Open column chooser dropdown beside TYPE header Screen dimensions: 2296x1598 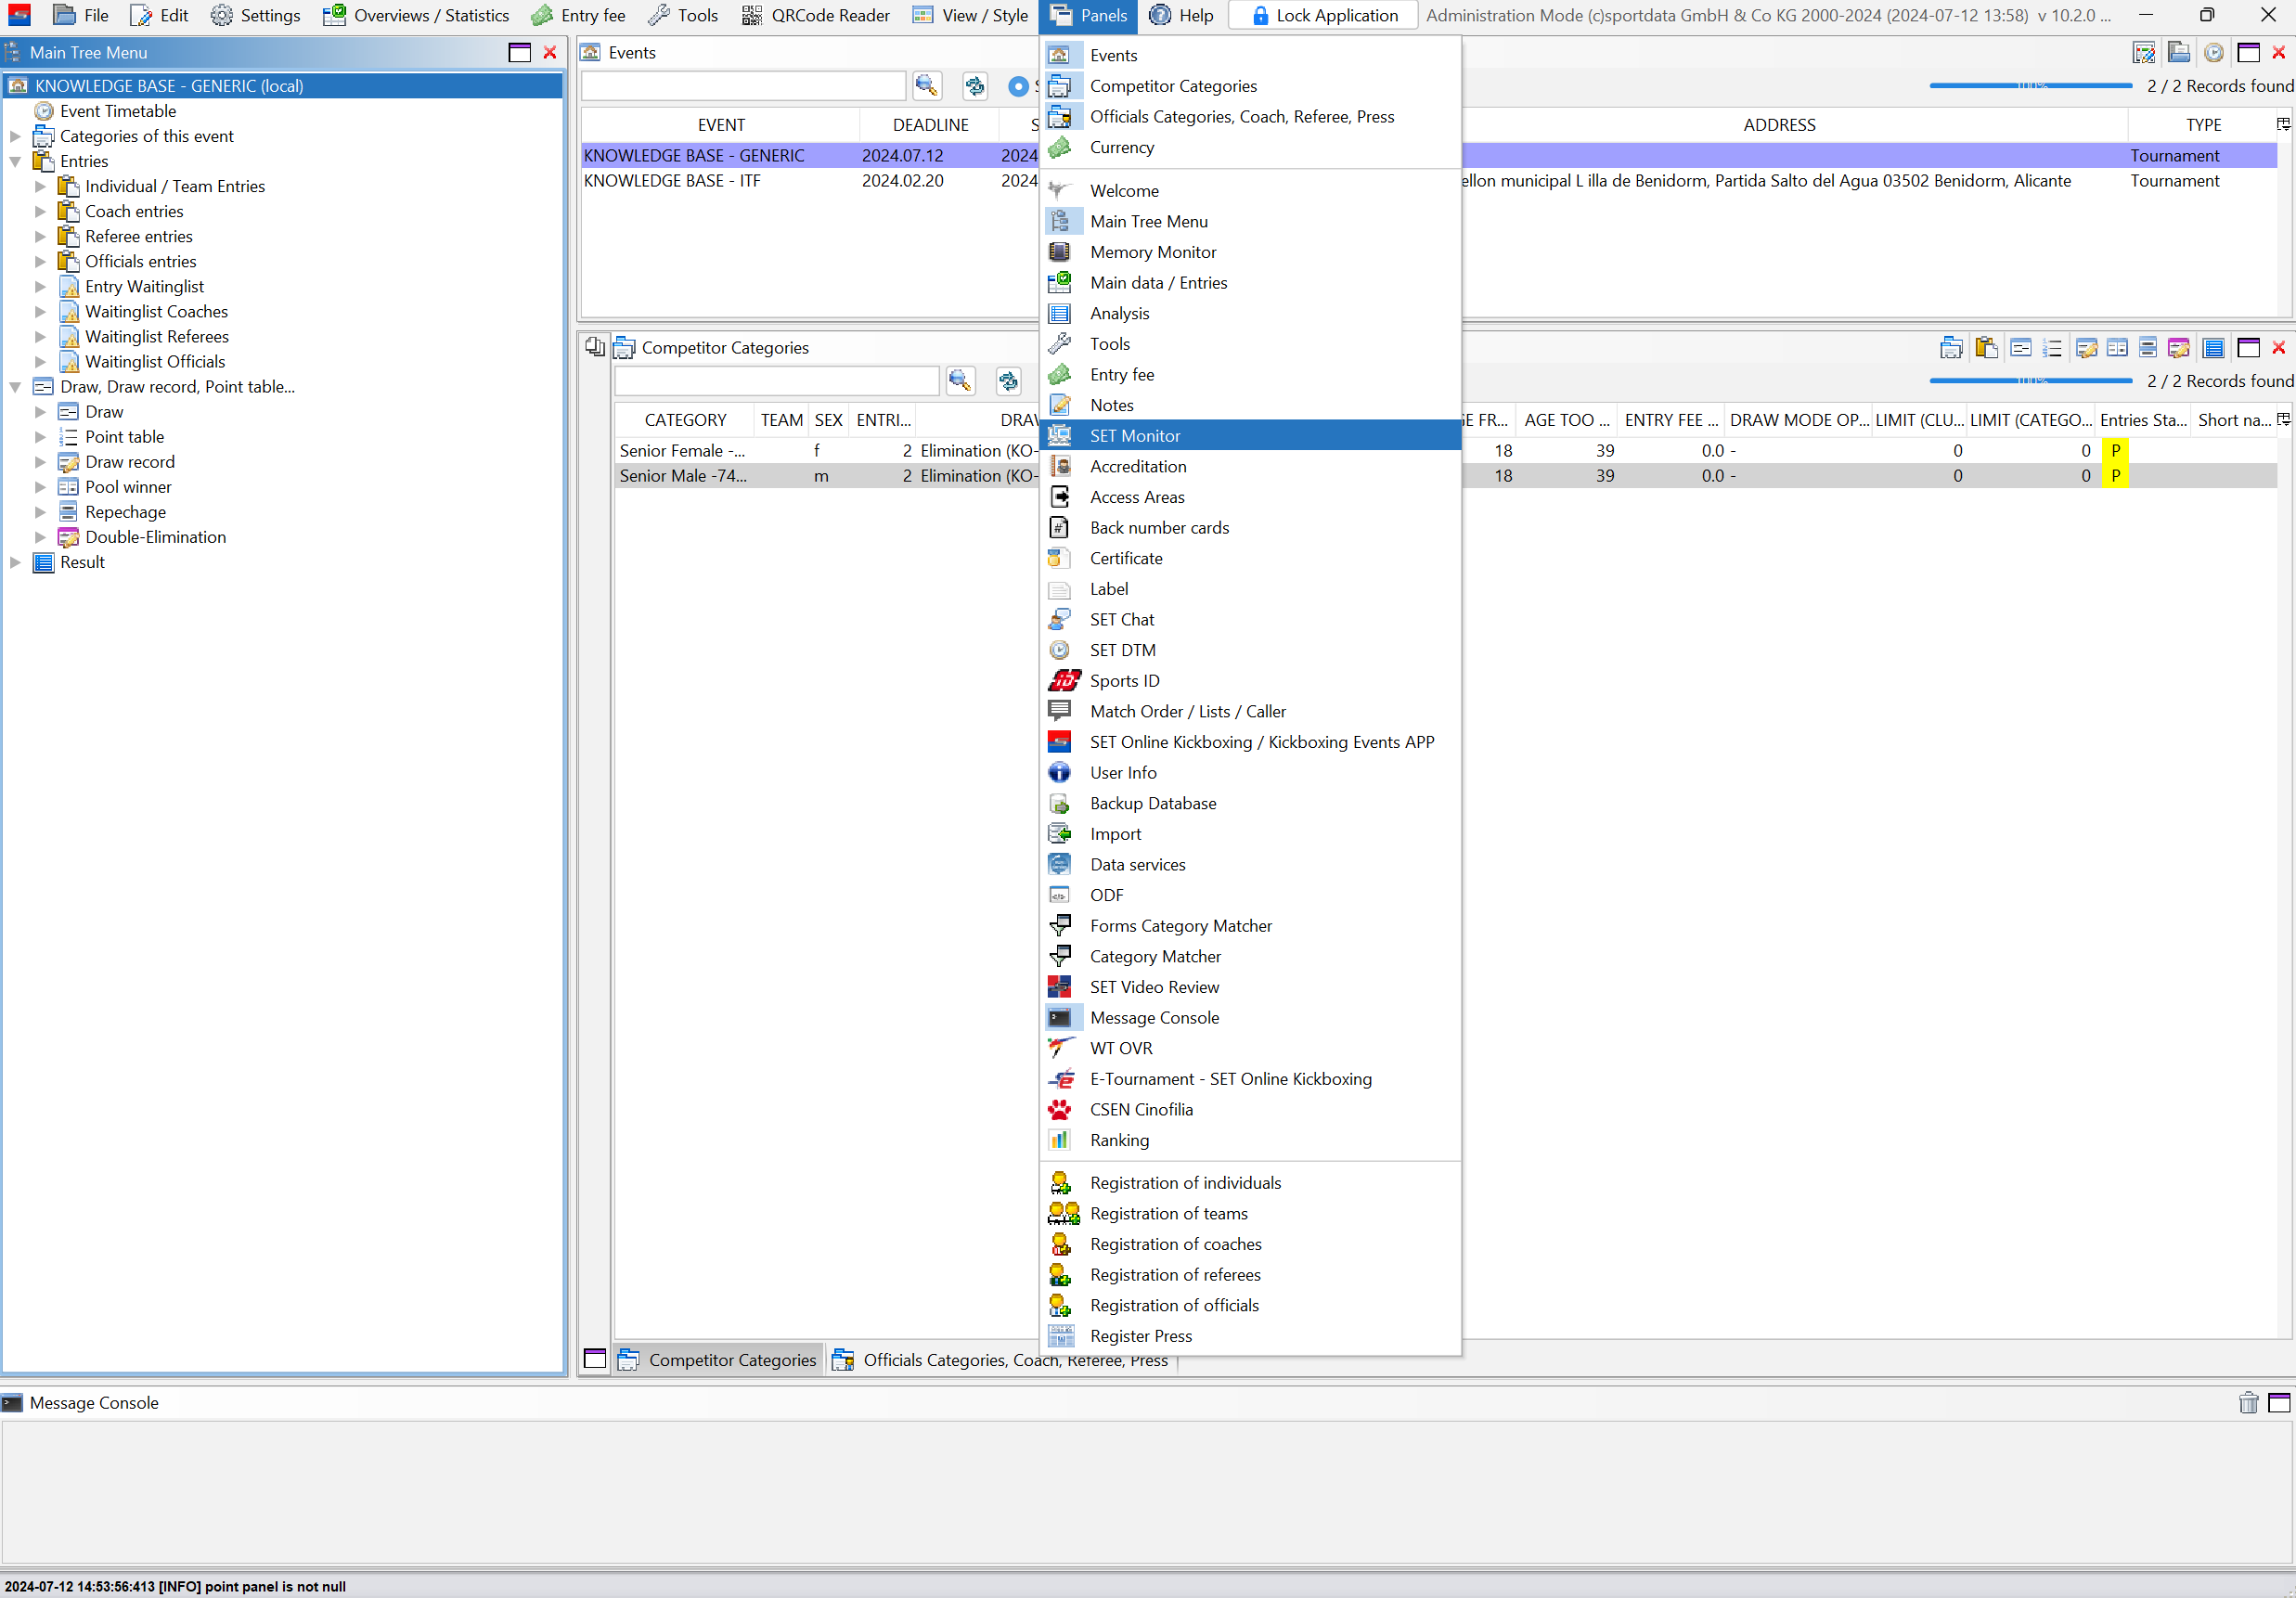tap(2283, 124)
